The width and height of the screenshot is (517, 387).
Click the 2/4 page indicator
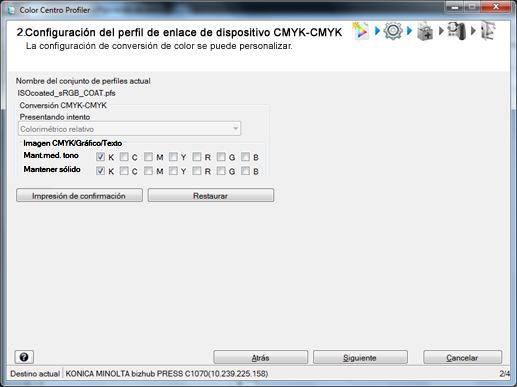point(504,374)
